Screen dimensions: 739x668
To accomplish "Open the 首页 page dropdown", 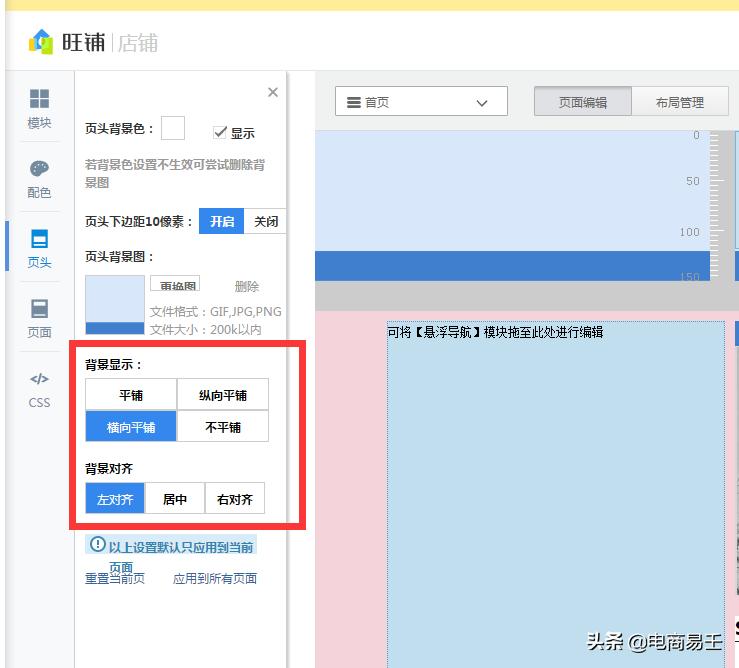I will coord(421,101).
